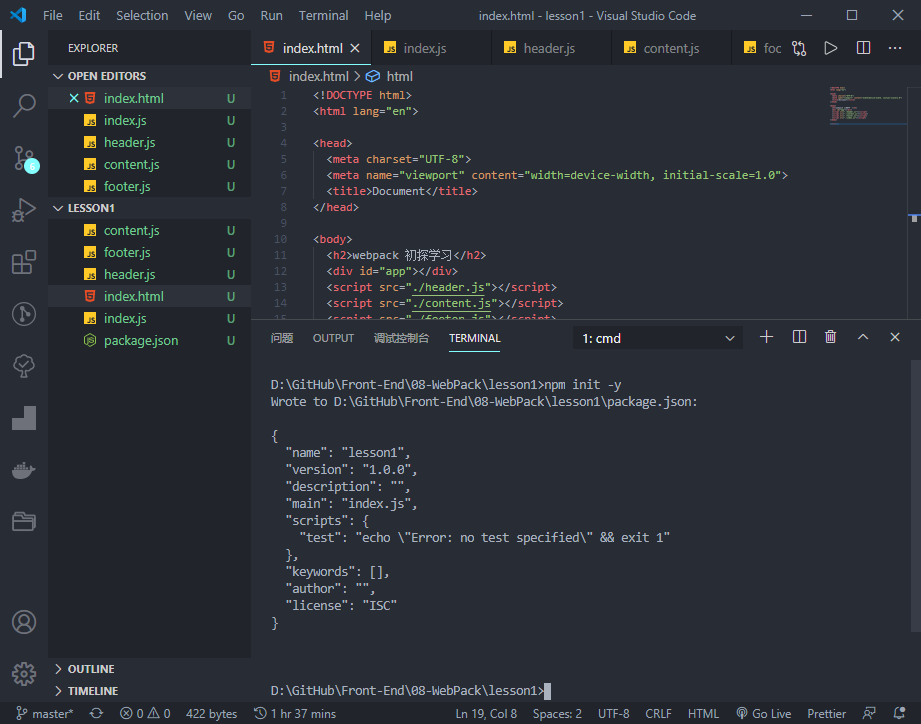The height and width of the screenshot is (724, 921).
Task: Open the Run and Debug view
Action: (23, 210)
